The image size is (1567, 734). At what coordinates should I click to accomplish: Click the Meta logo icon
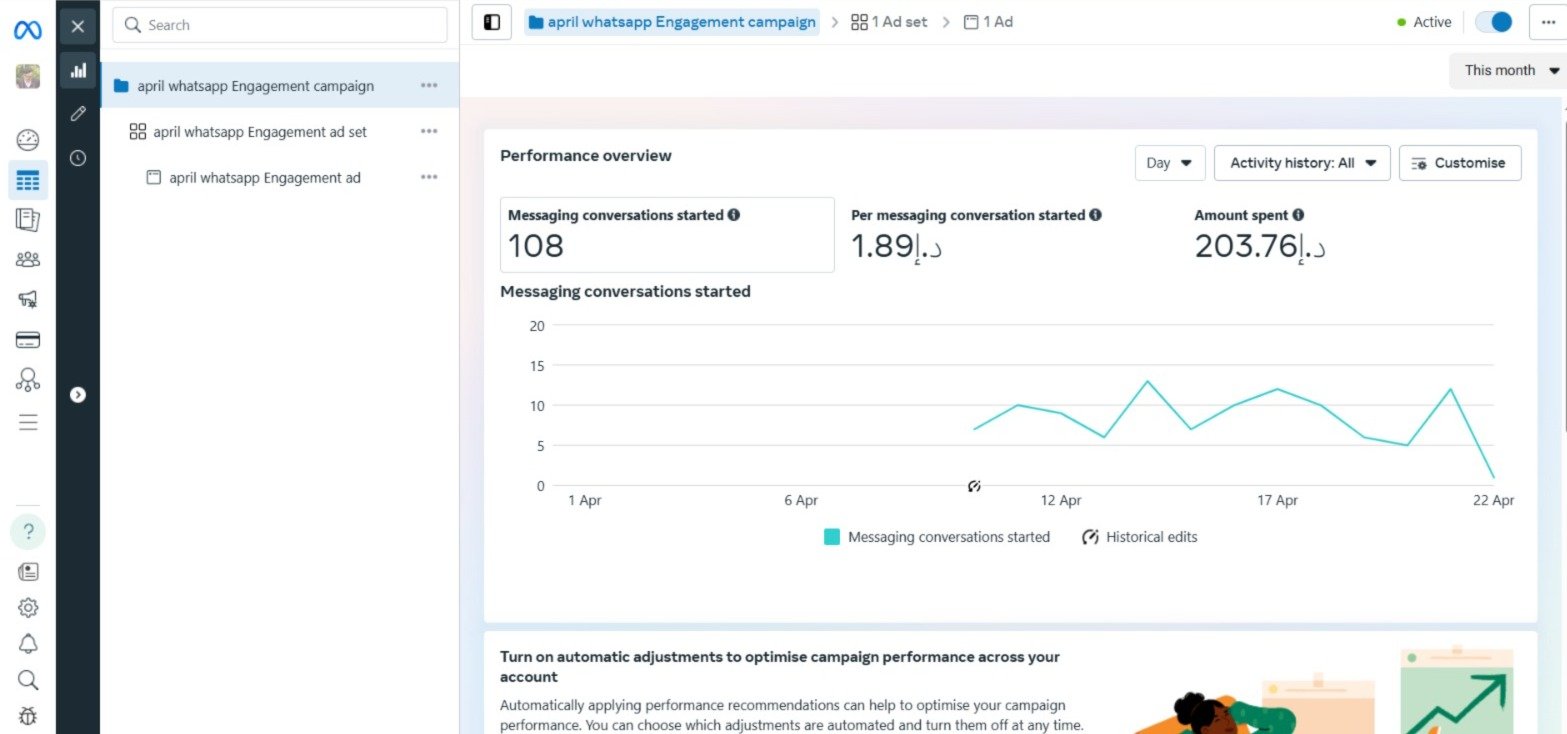(x=28, y=30)
